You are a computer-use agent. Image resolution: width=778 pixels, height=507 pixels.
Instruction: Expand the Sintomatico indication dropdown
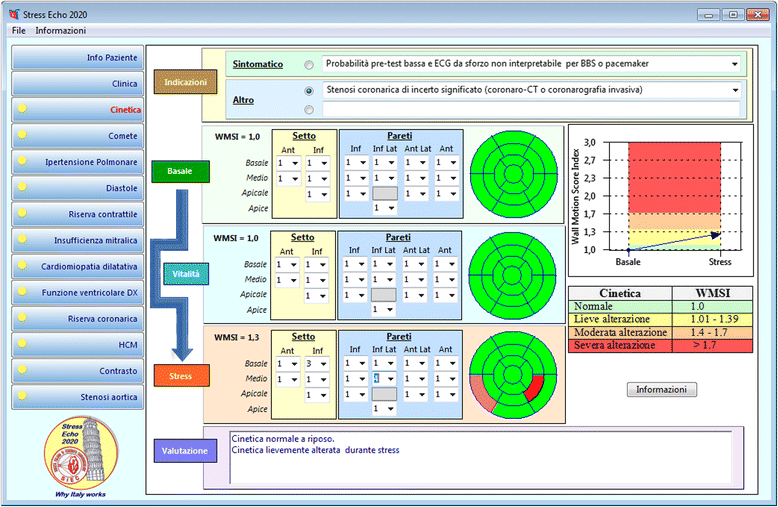(x=733, y=64)
